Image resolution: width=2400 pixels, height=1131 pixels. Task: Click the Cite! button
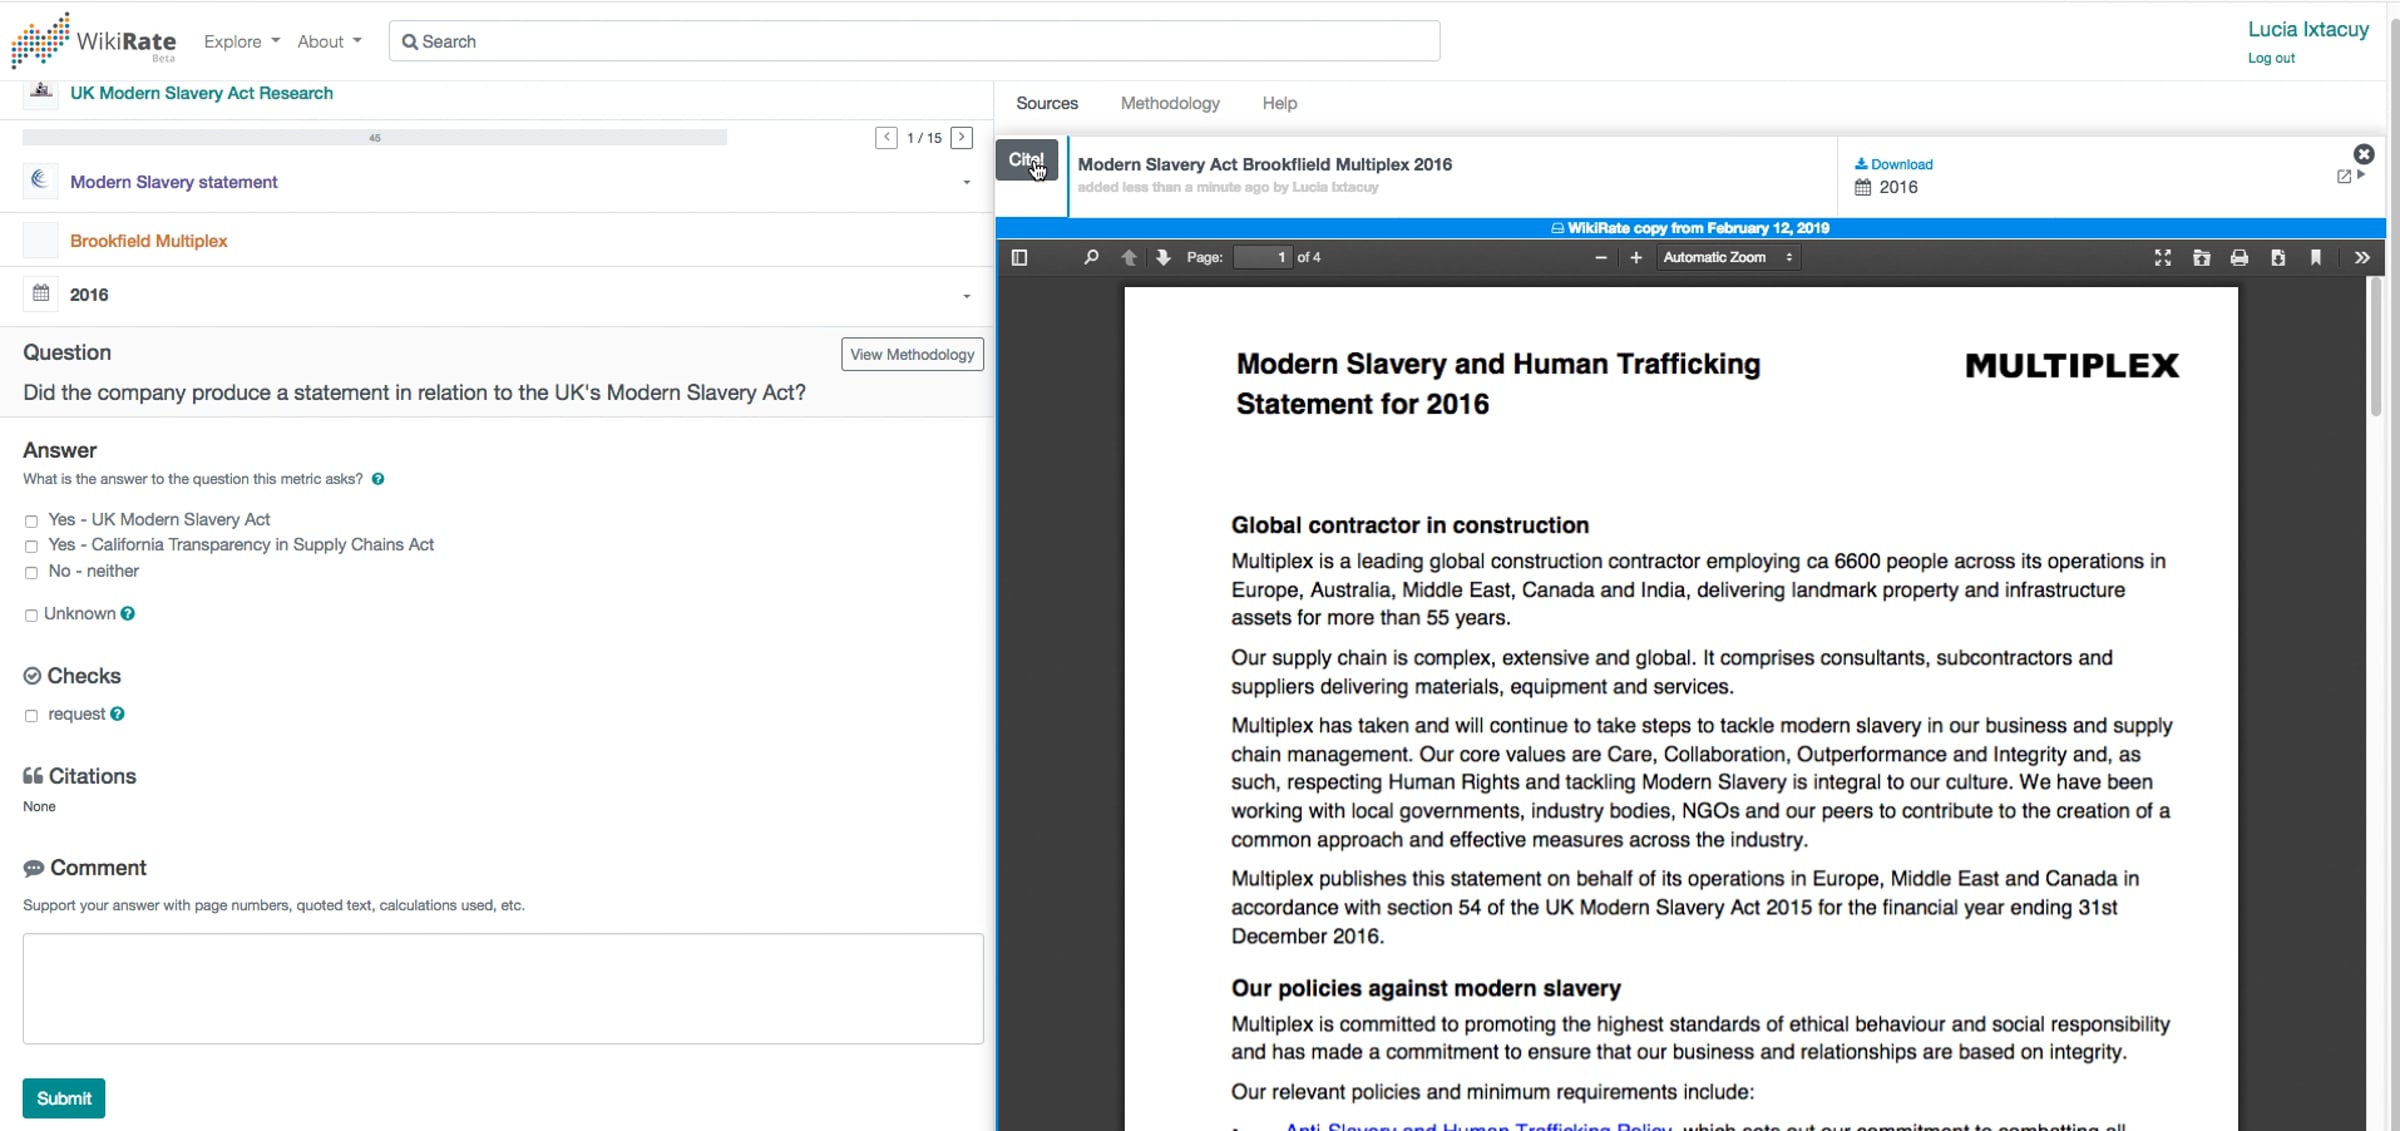coord(1026,160)
